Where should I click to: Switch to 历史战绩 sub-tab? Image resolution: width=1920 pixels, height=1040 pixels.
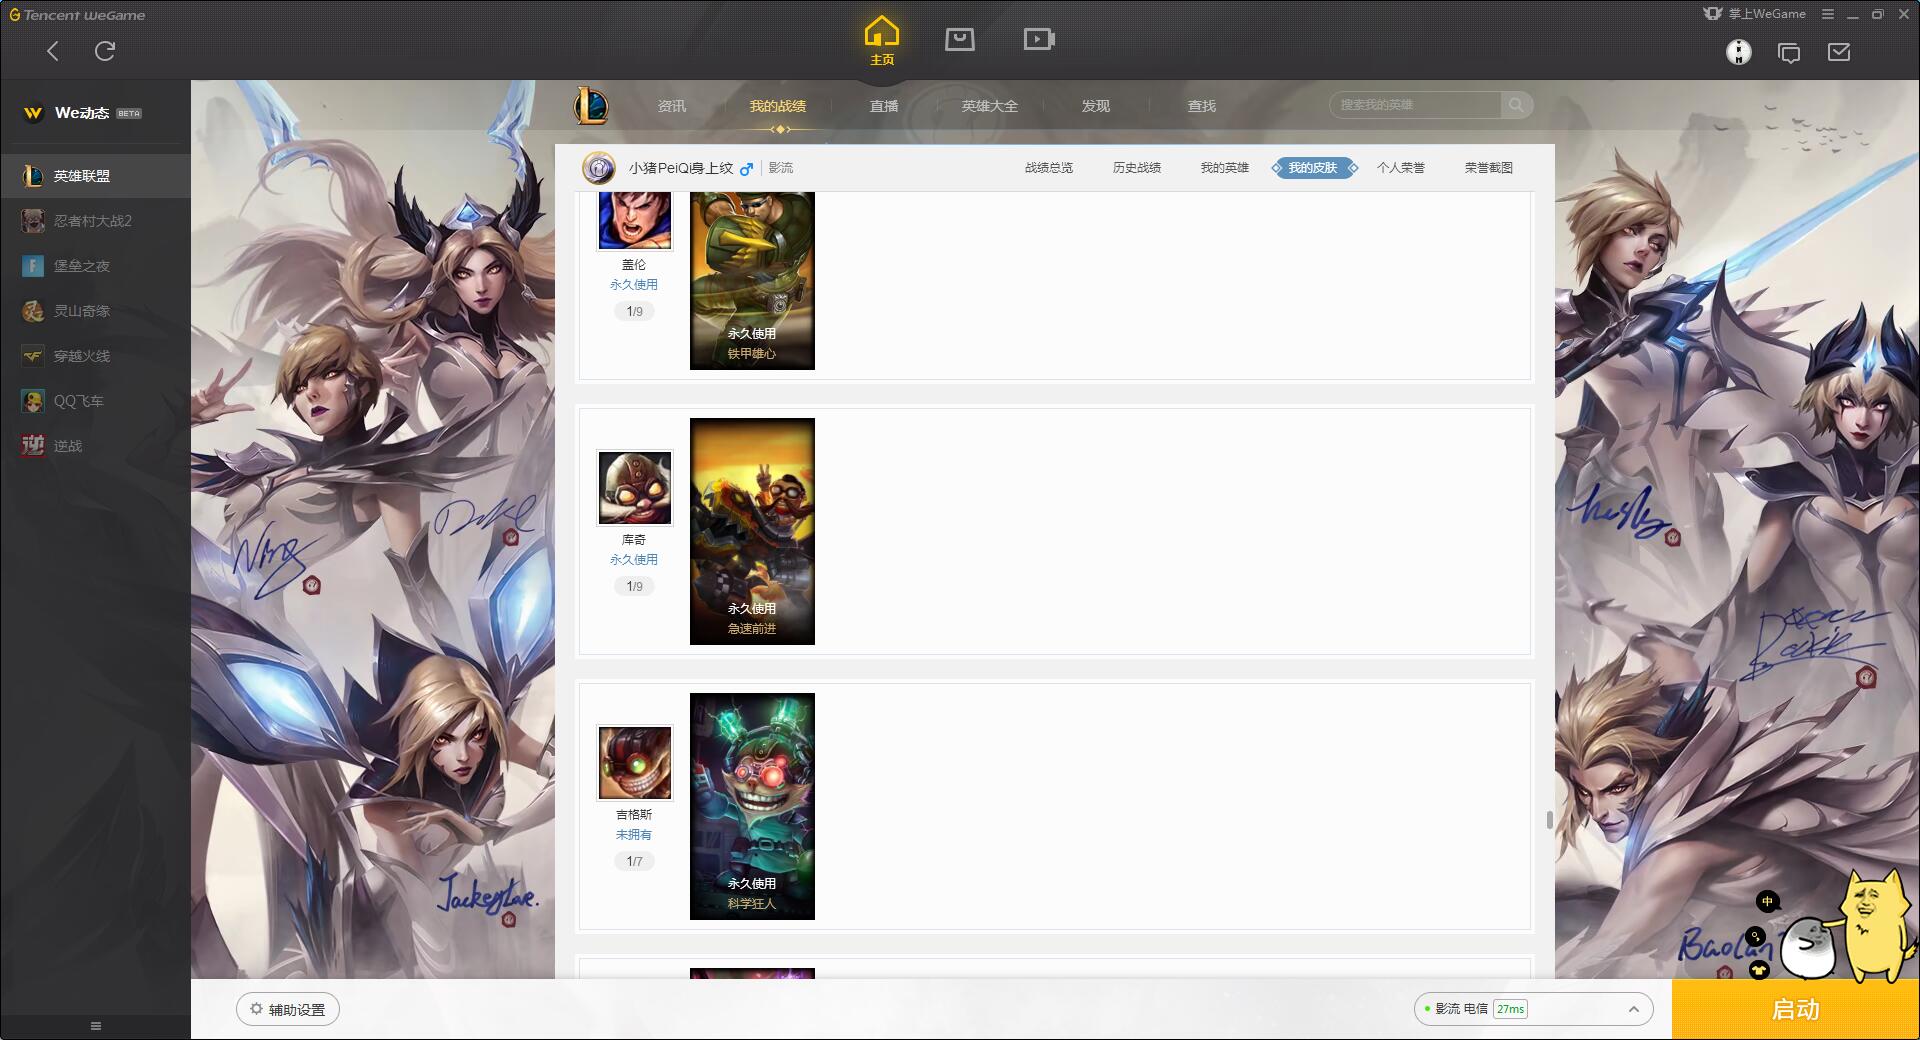(1137, 168)
